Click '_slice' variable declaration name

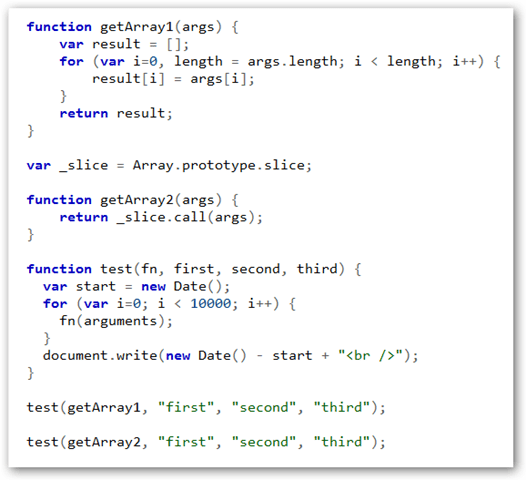tap(84, 165)
